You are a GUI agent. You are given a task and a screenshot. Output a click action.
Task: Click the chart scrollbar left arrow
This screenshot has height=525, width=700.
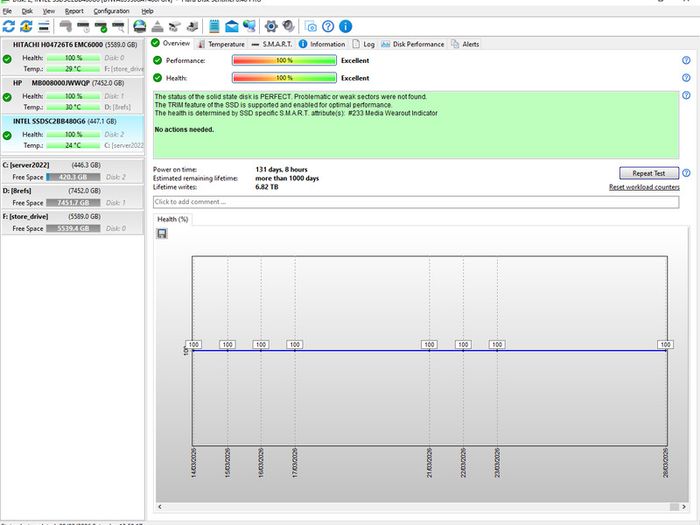coord(160,507)
